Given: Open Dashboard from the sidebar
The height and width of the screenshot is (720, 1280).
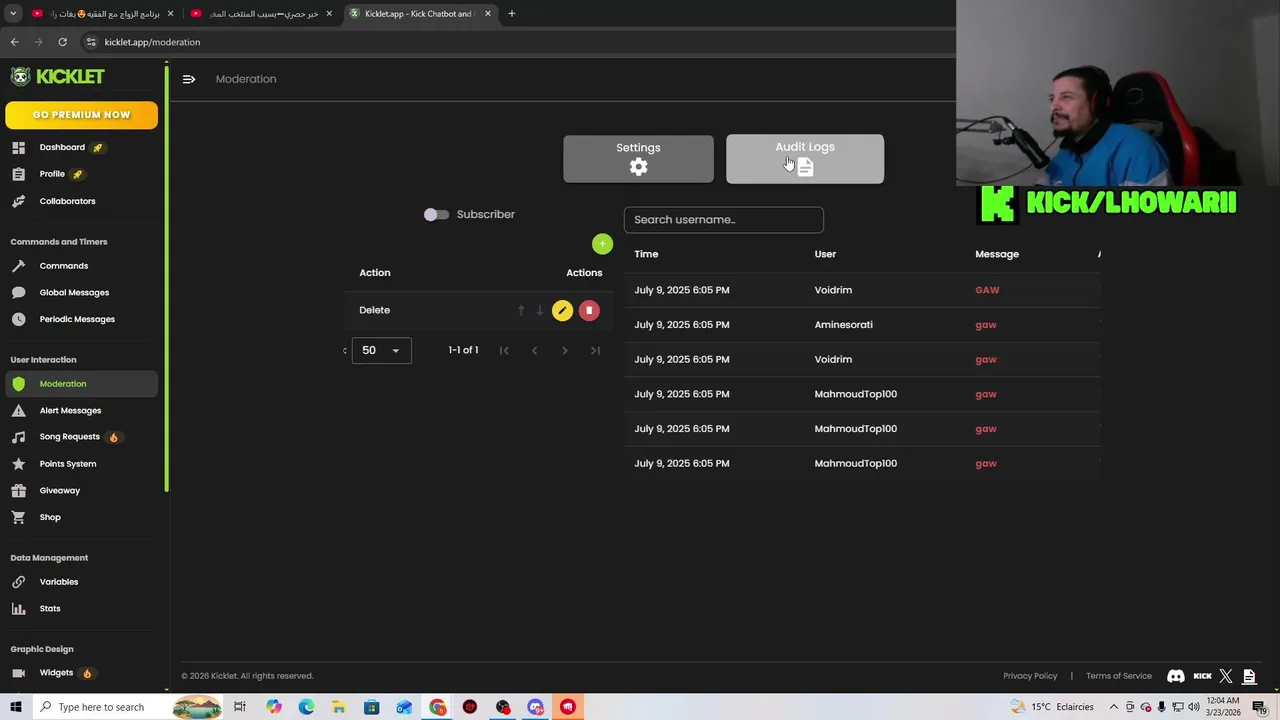Looking at the screenshot, I should point(62,147).
